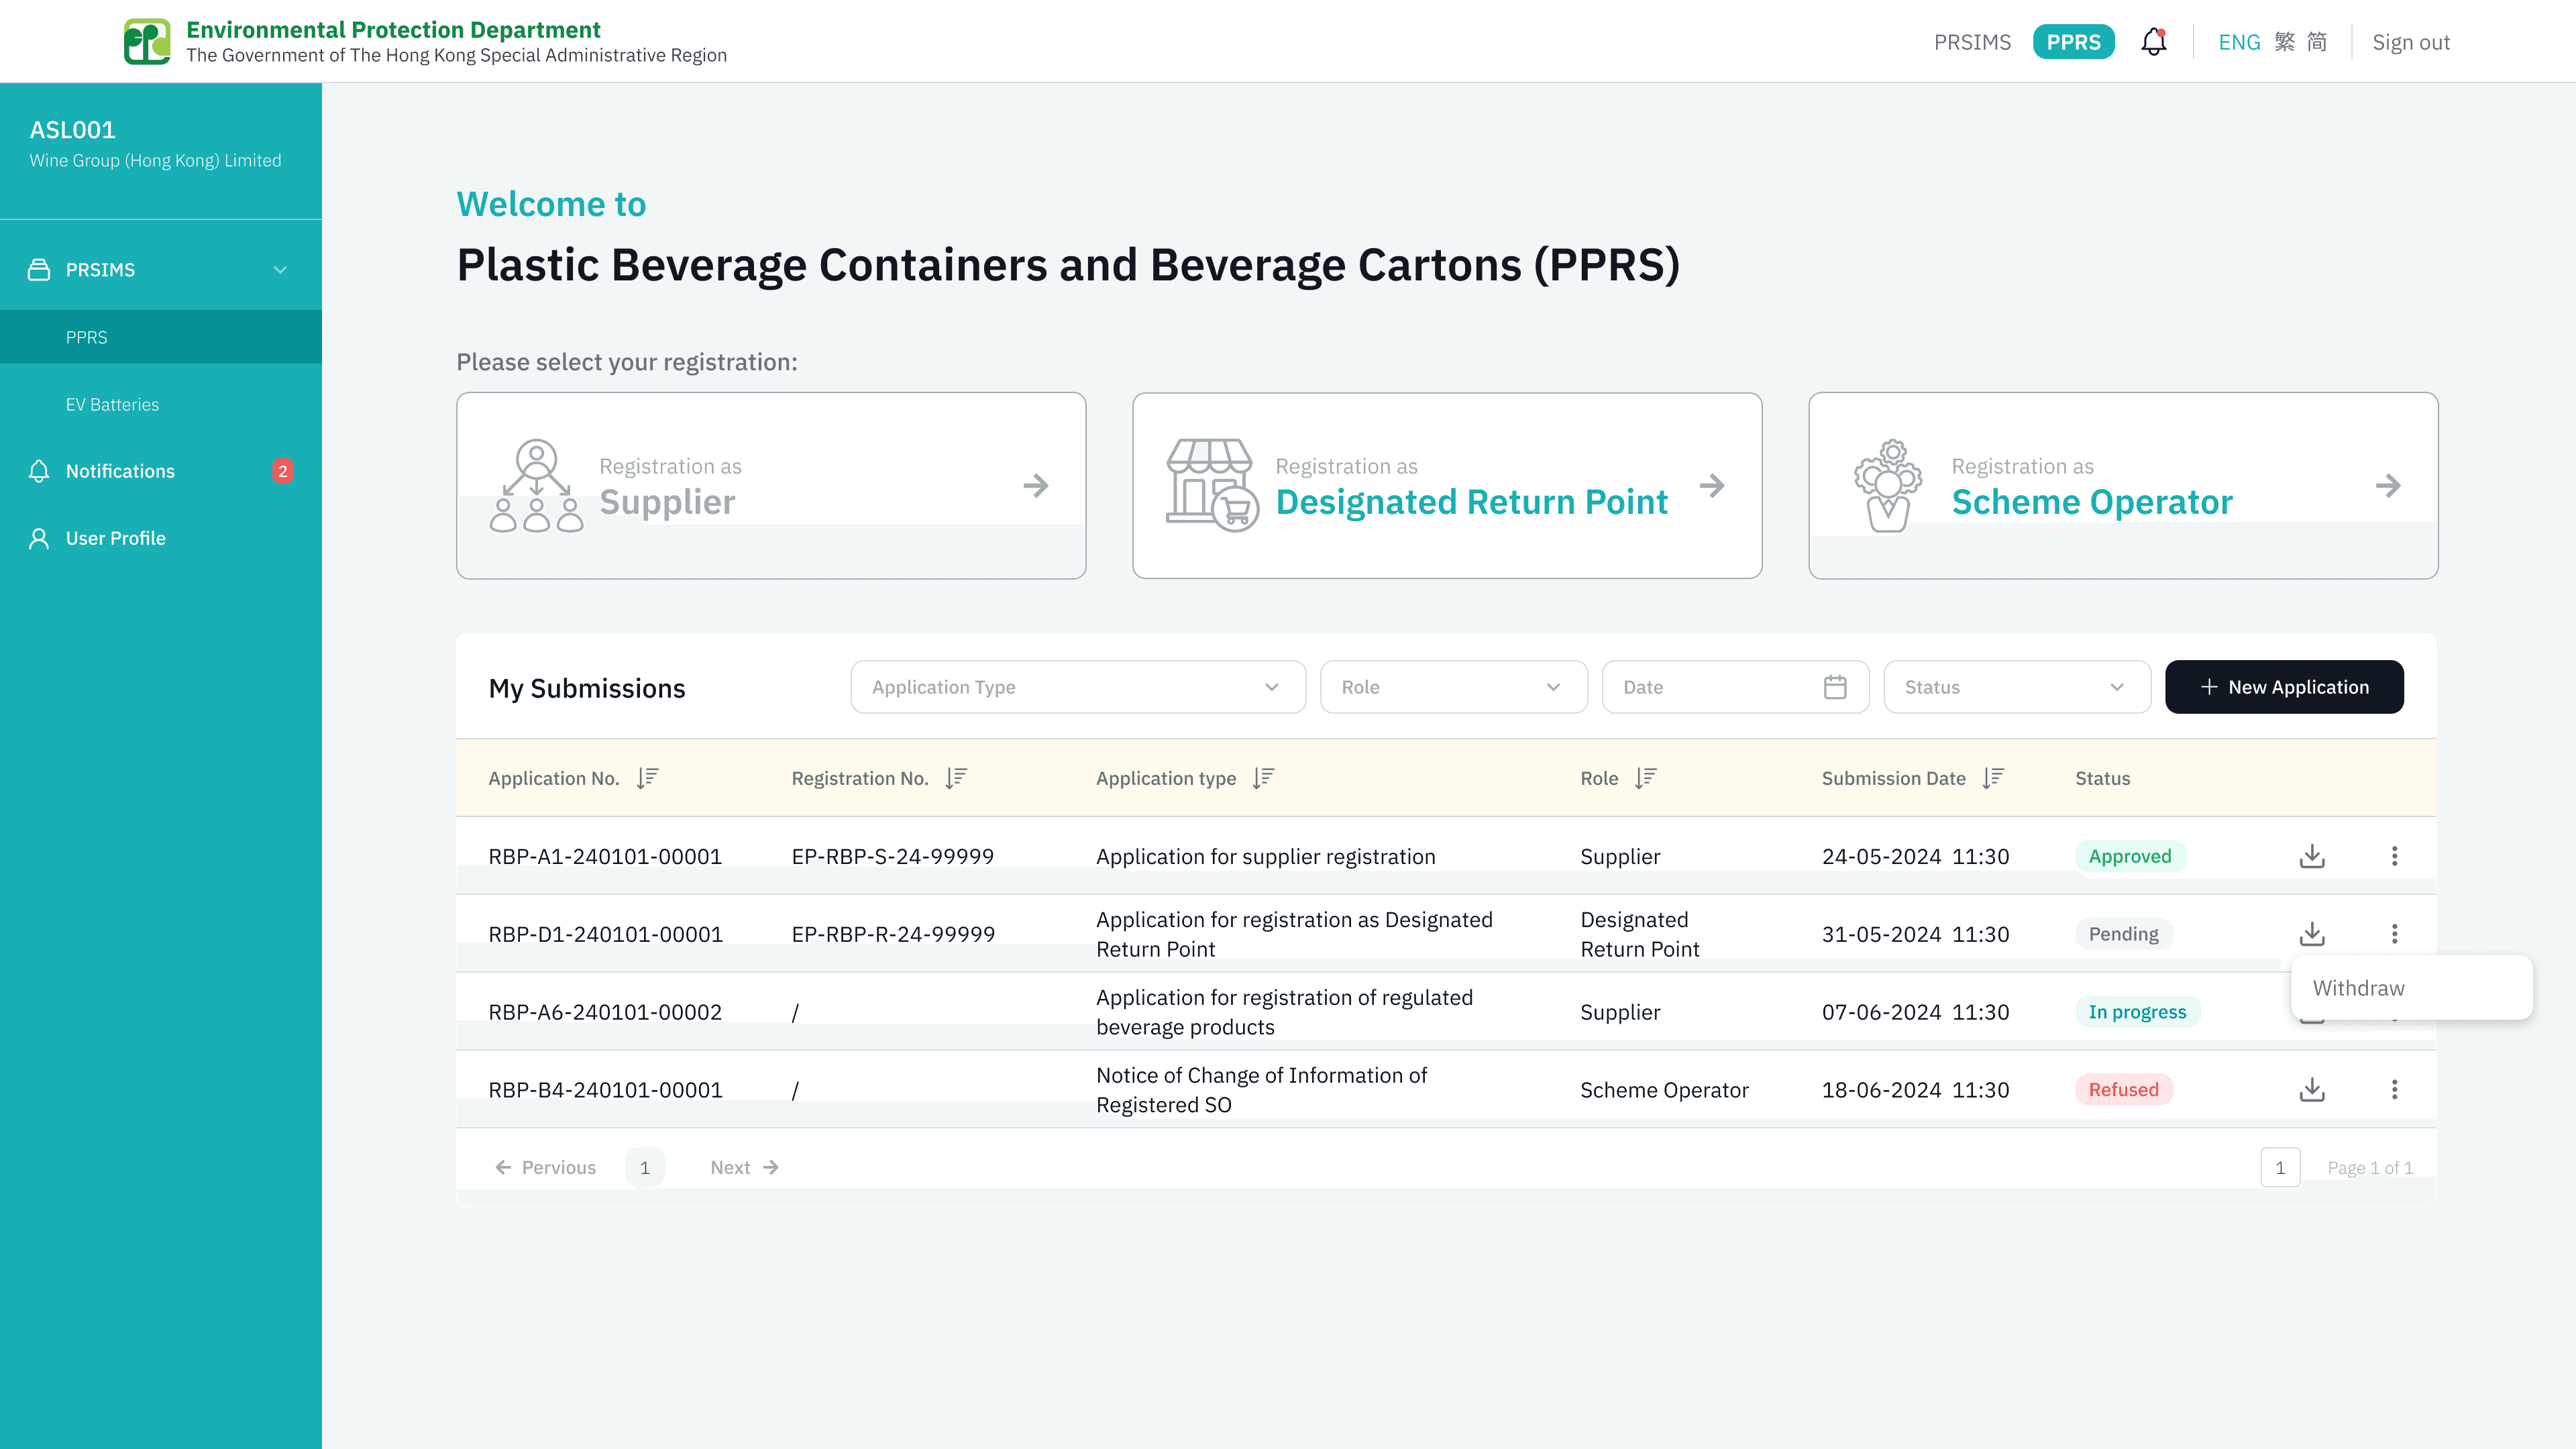Click the New Application button
The image size is (2576, 1449).
(x=2284, y=687)
